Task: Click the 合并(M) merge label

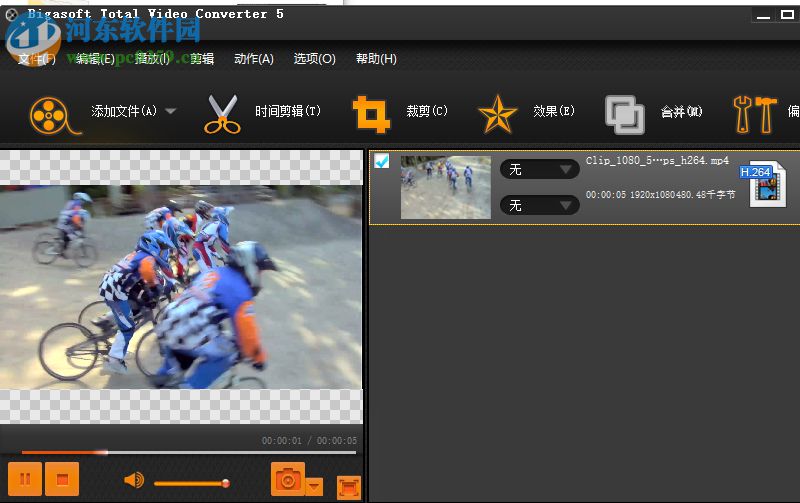Action: pyautogui.click(x=682, y=111)
